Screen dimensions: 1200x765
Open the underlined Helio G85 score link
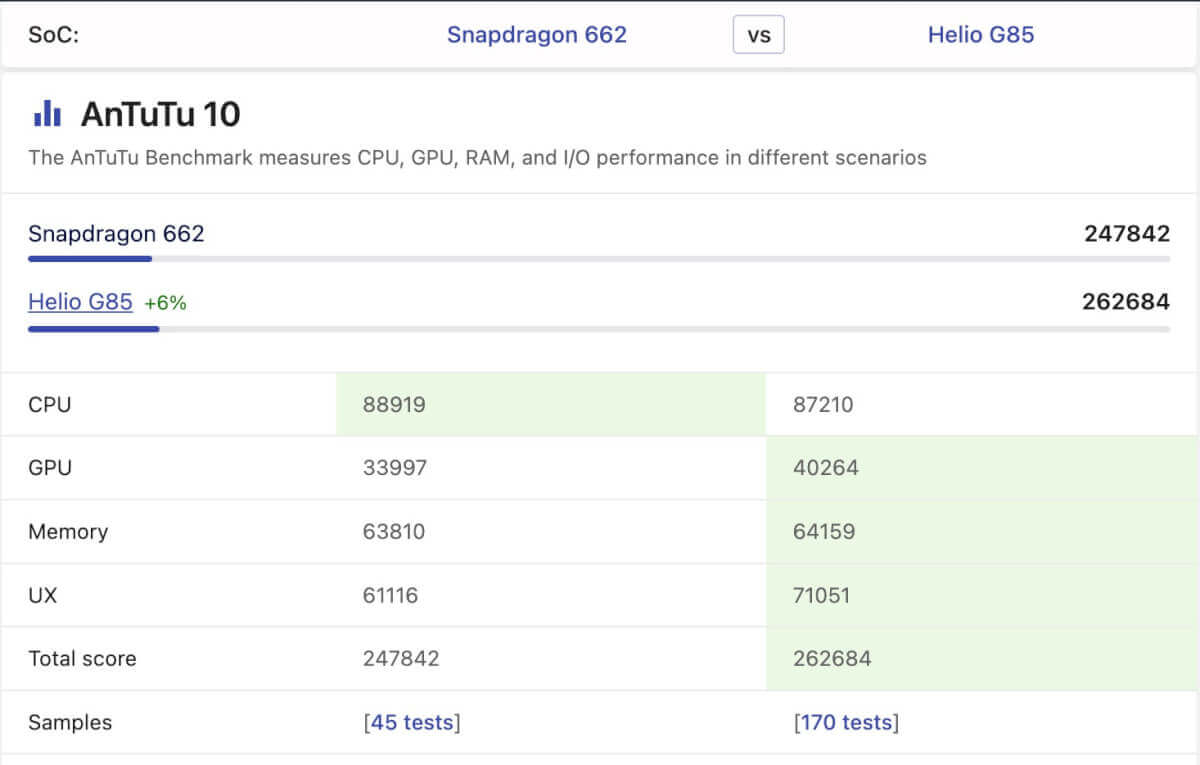pos(80,301)
